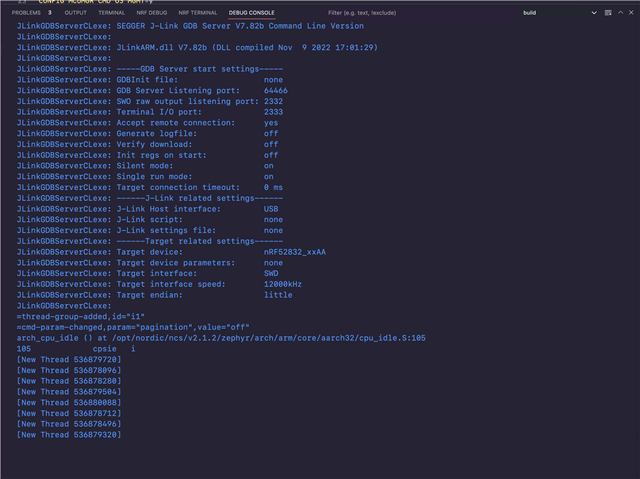This screenshot has height=479, width=640.
Task: Click the '=cmd-param-changed' pagination line
Action: point(133,327)
